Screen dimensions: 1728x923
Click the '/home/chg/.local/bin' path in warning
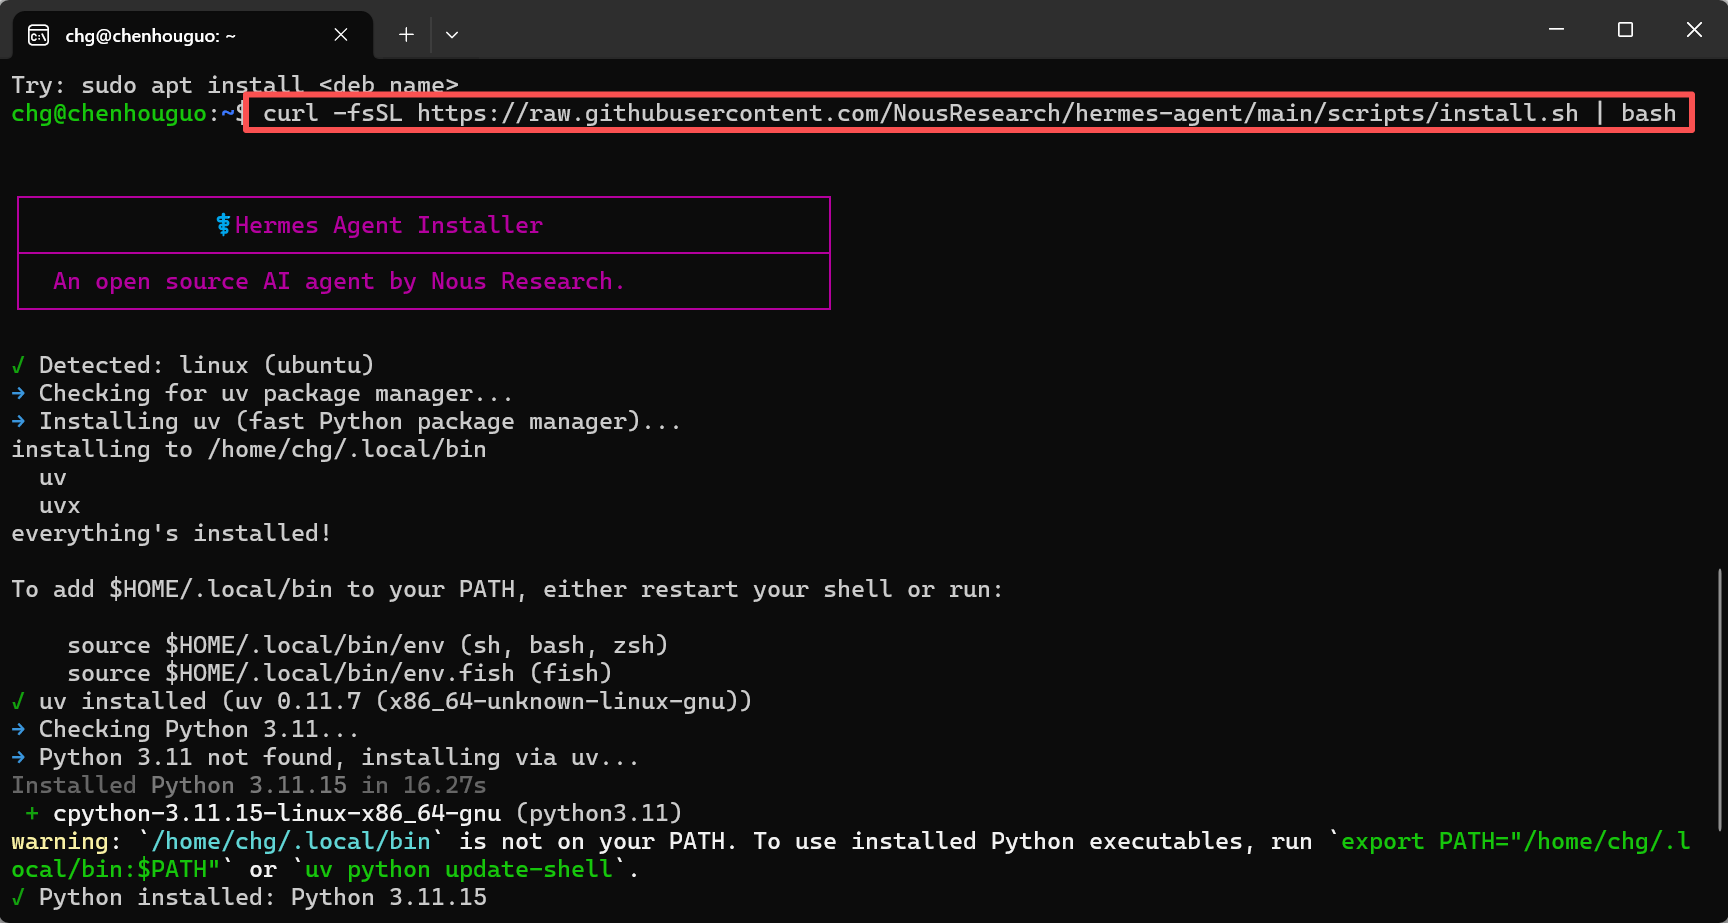click(291, 841)
